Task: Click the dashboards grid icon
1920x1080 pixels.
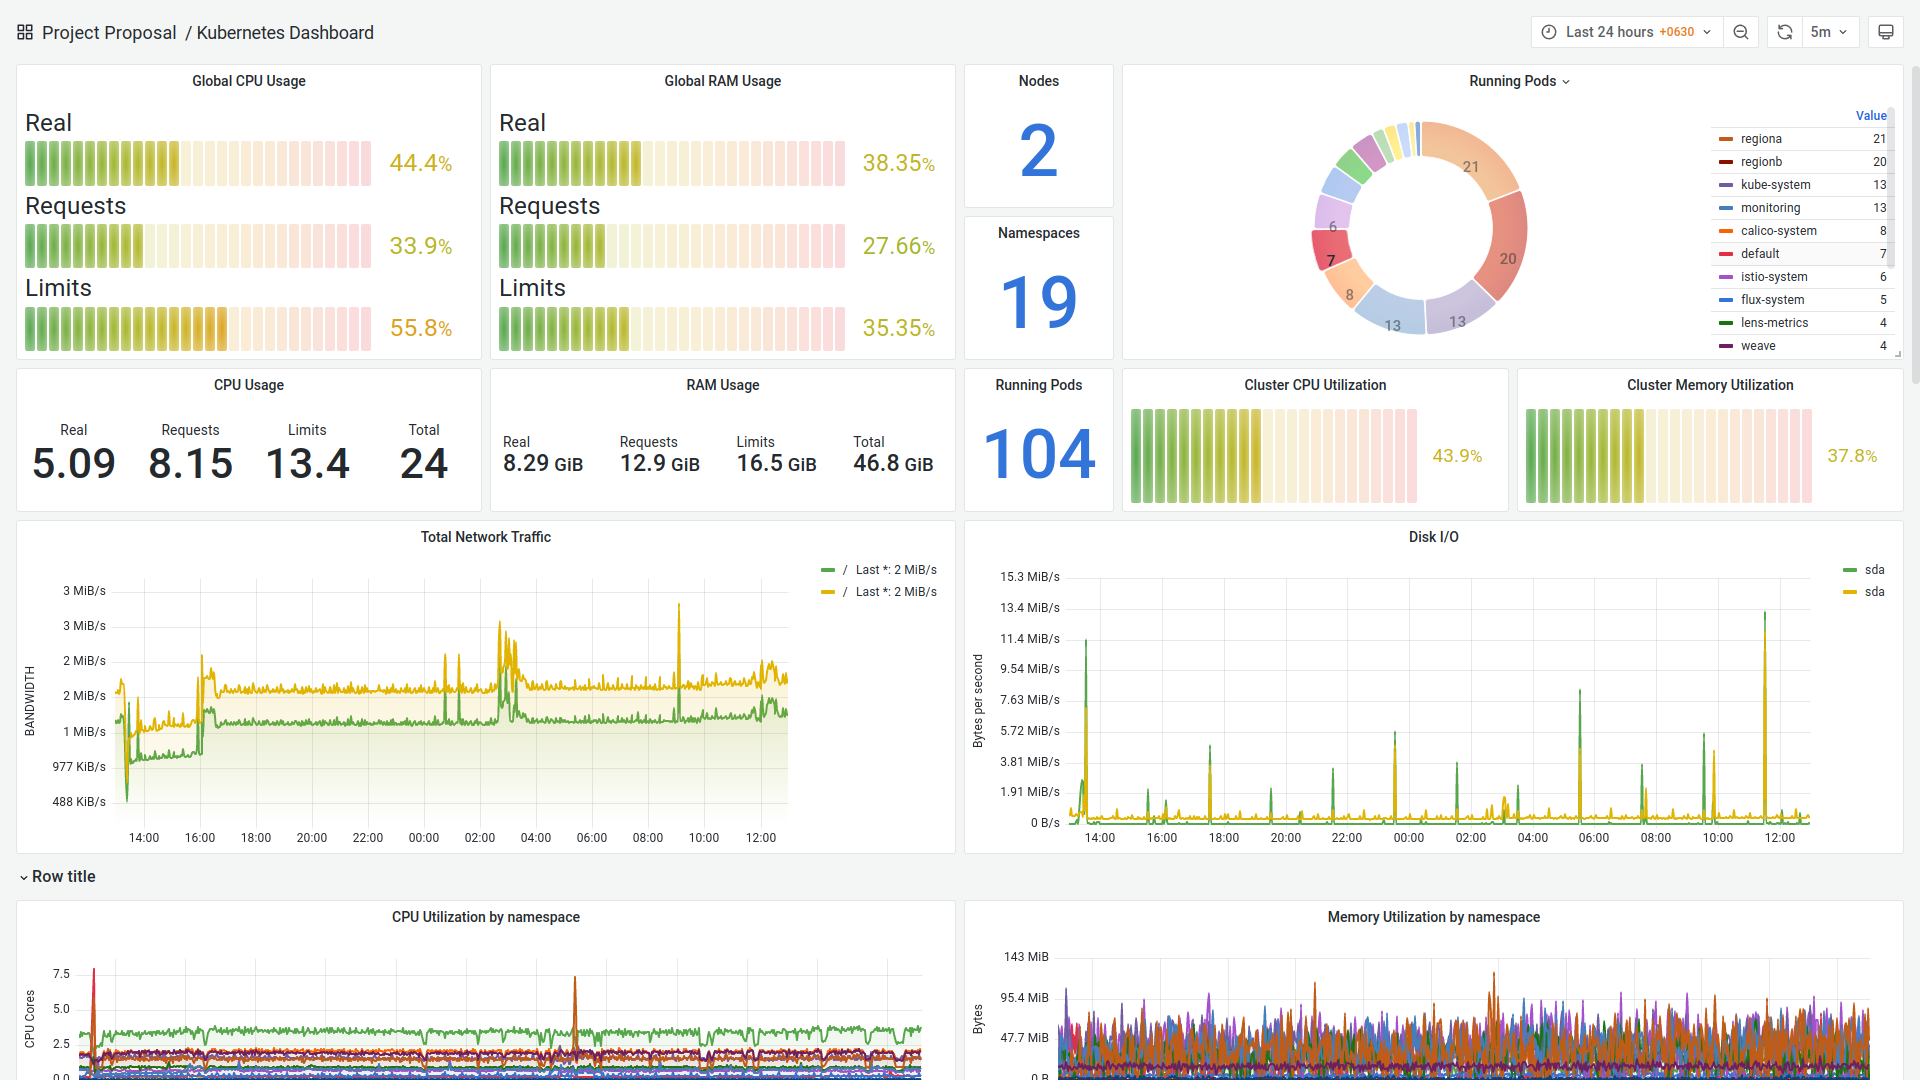Action: pos(25,32)
